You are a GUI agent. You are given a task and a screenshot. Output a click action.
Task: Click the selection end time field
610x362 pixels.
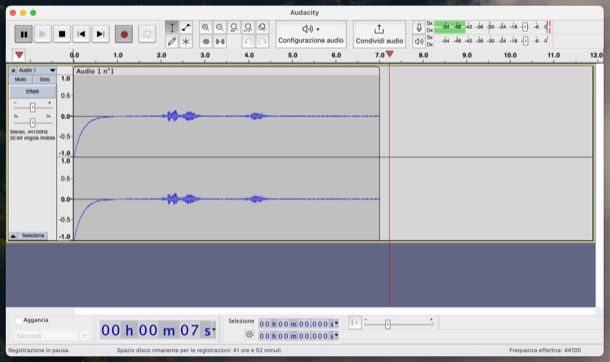(296, 336)
